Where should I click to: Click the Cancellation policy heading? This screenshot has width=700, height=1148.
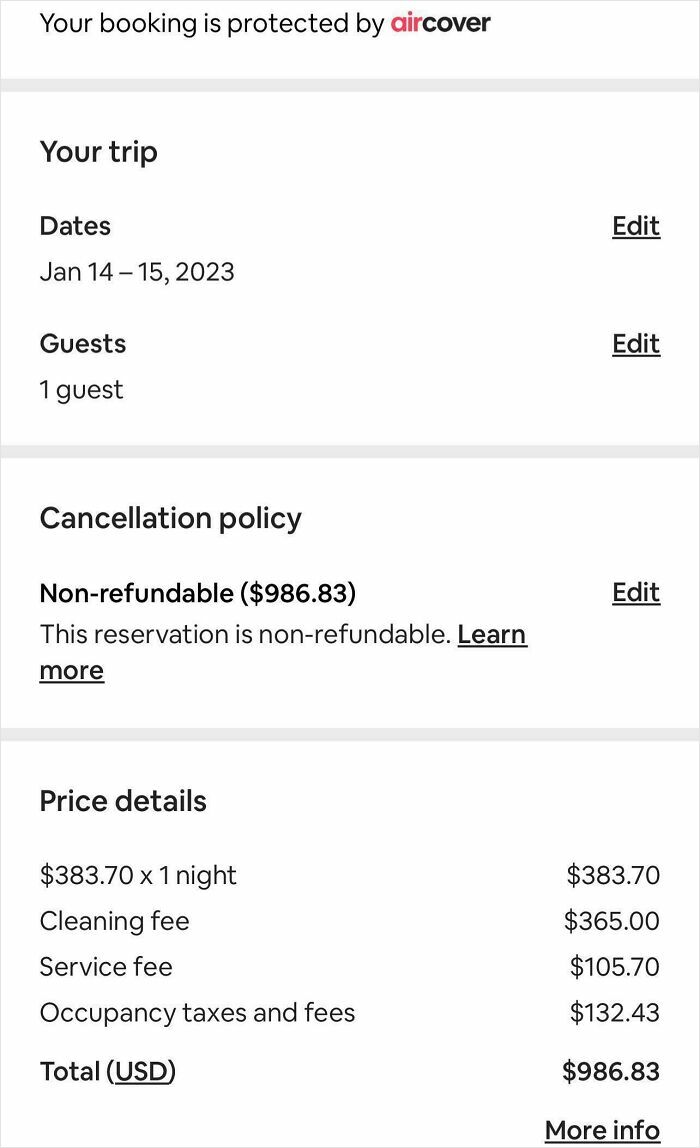(170, 518)
